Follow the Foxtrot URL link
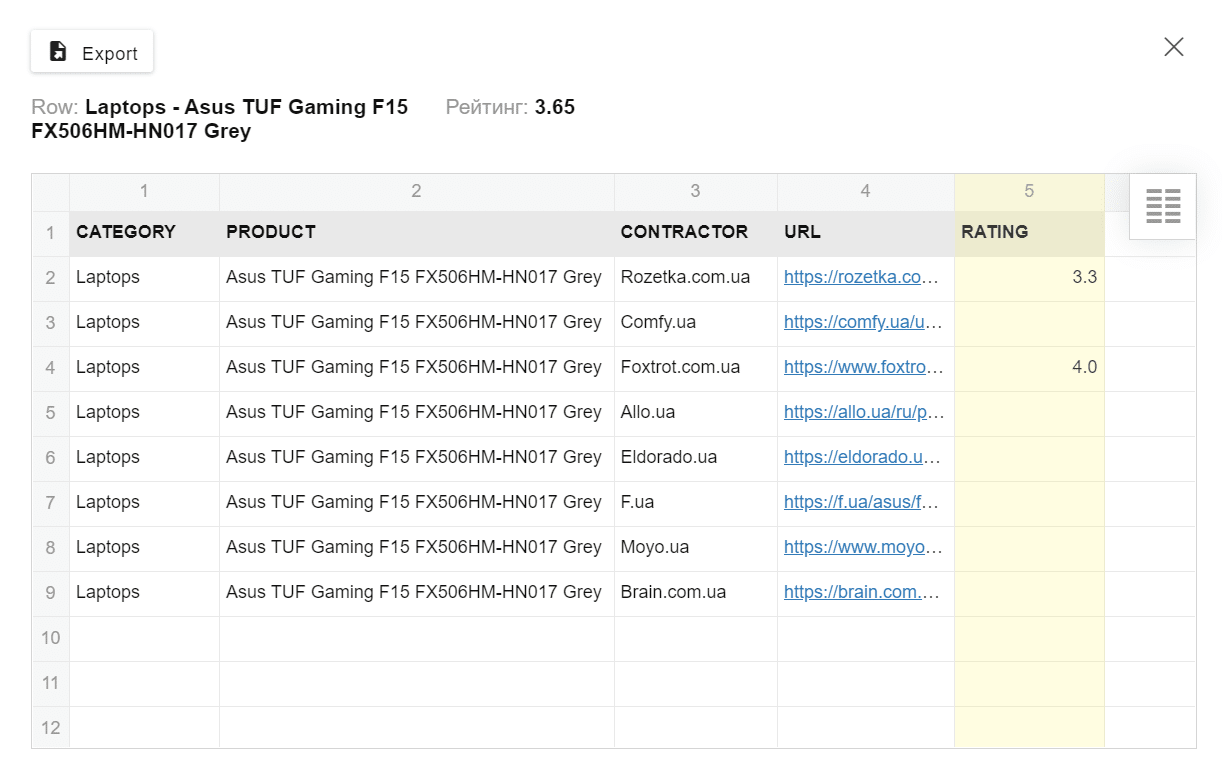 [x=862, y=368]
